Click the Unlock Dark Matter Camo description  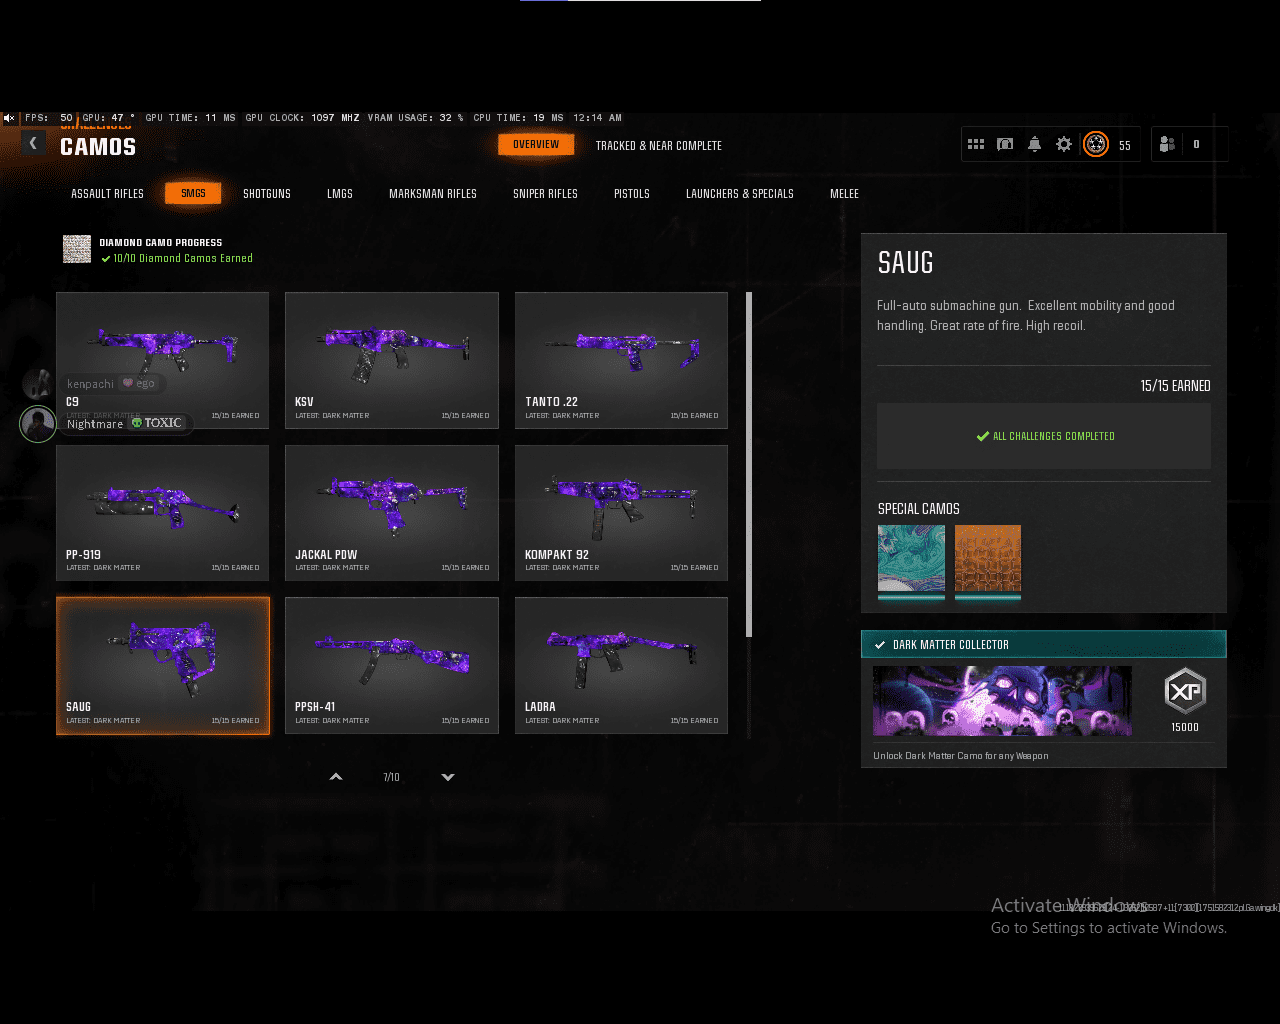pos(961,756)
